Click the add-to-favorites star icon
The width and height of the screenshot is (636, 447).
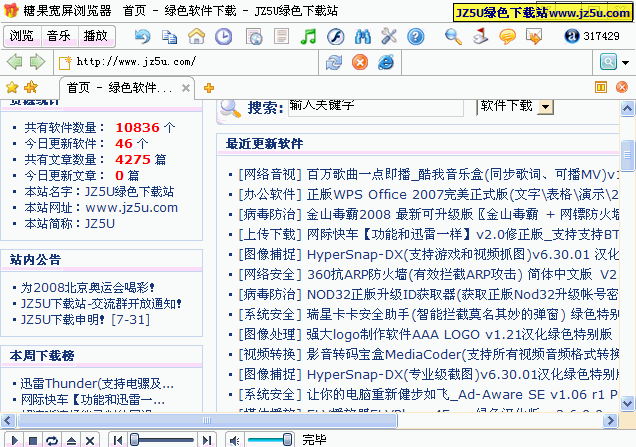click(31, 87)
